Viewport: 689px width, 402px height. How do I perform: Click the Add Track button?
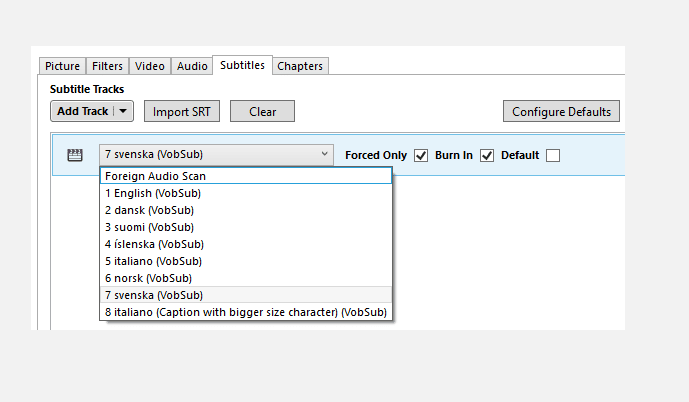82,111
